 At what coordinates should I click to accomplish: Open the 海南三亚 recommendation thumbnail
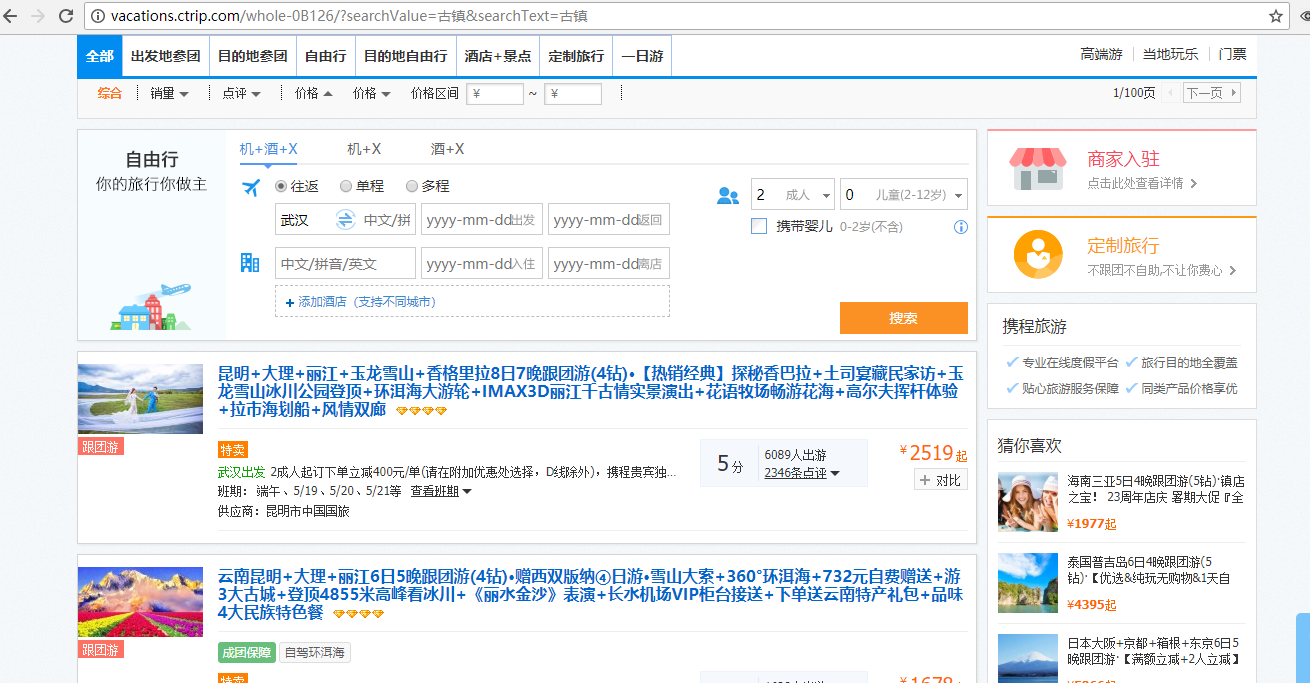click(1027, 502)
